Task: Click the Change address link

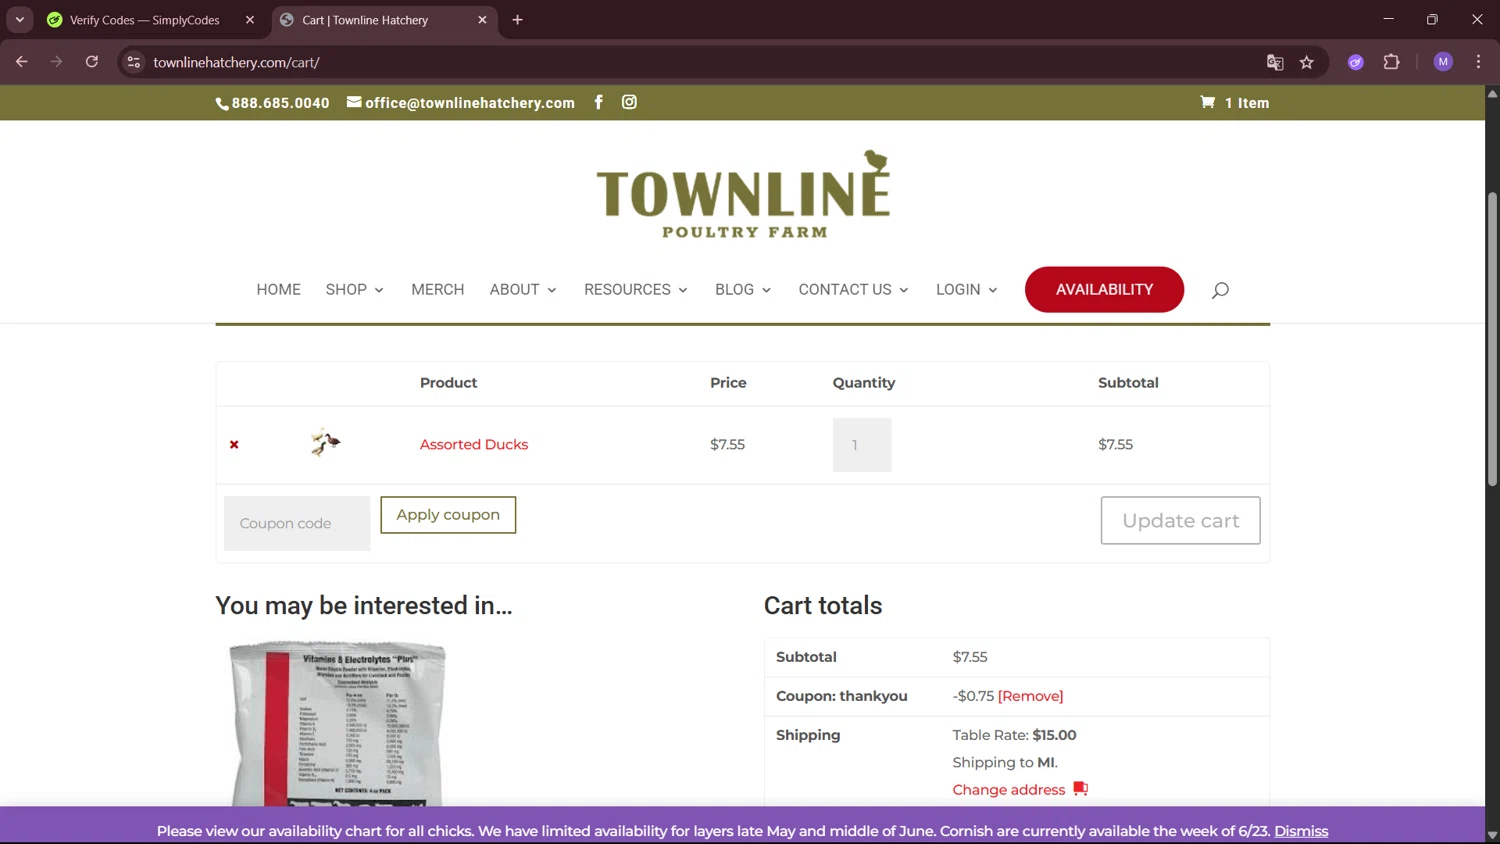Action: pos(1009,790)
